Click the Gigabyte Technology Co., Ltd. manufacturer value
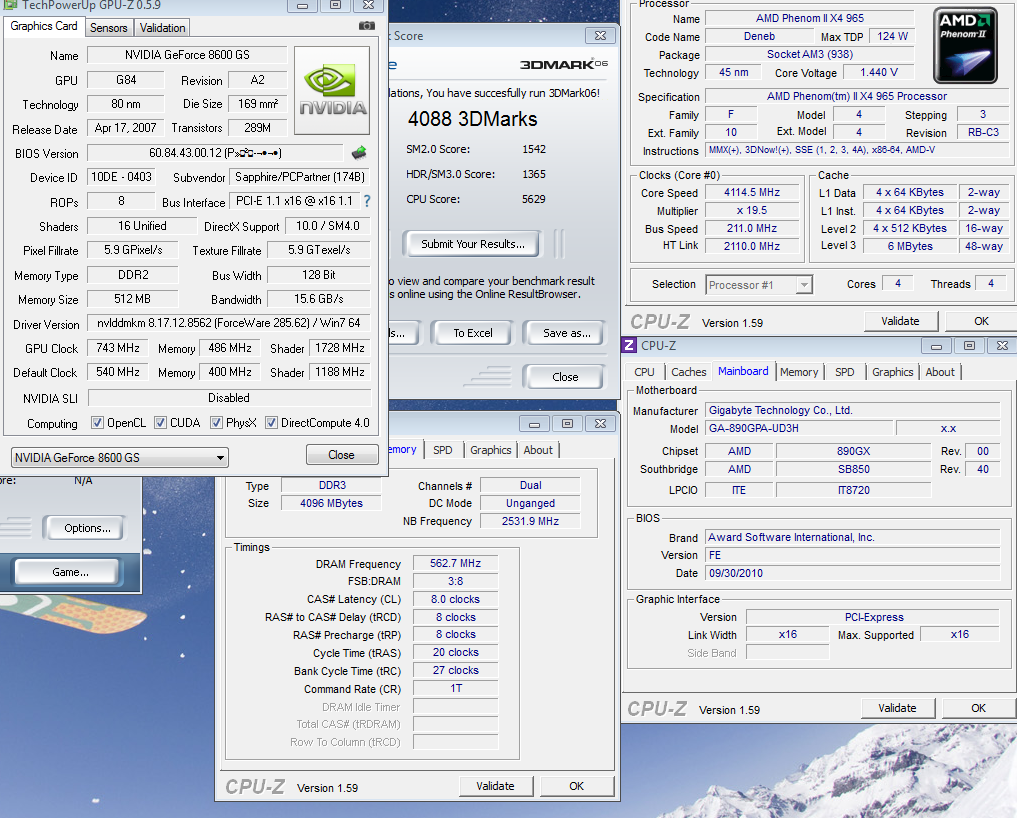The image size is (1017, 818). coord(852,410)
